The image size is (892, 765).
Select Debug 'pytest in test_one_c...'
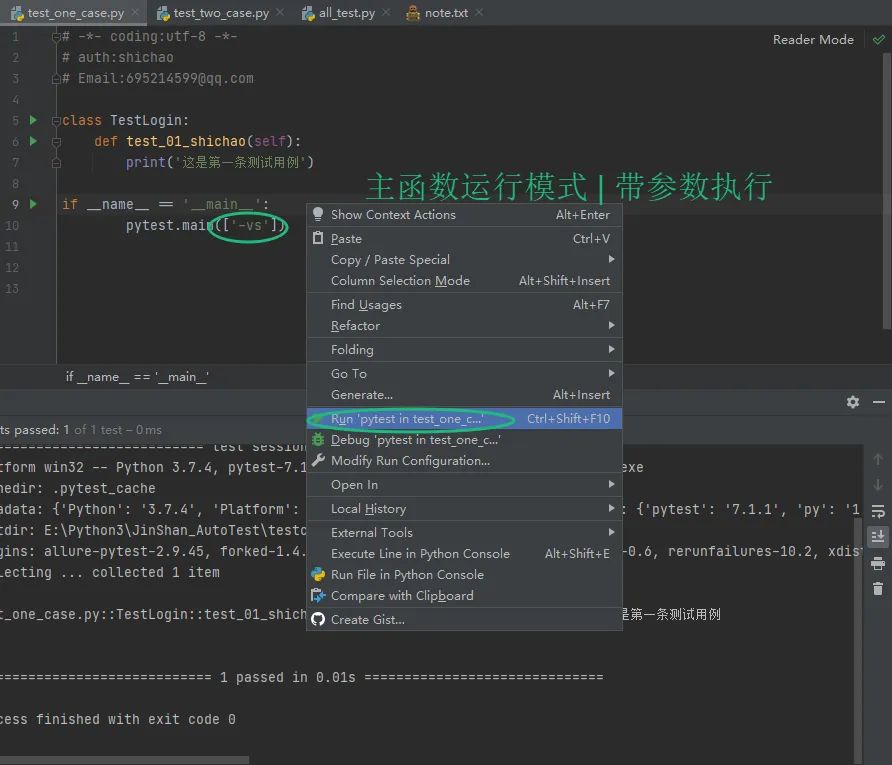[464, 440]
